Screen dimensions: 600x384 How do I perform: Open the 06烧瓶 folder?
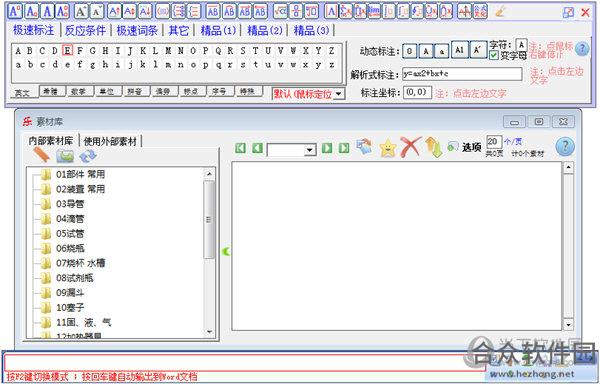click(70, 249)
